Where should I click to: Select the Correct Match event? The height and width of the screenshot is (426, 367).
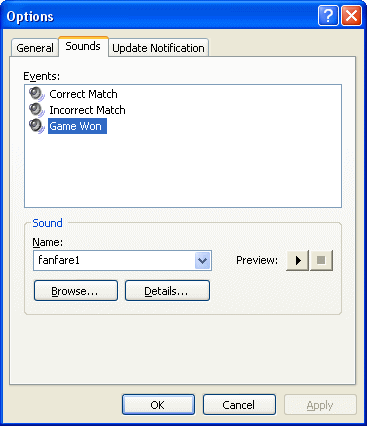point(83,94)
